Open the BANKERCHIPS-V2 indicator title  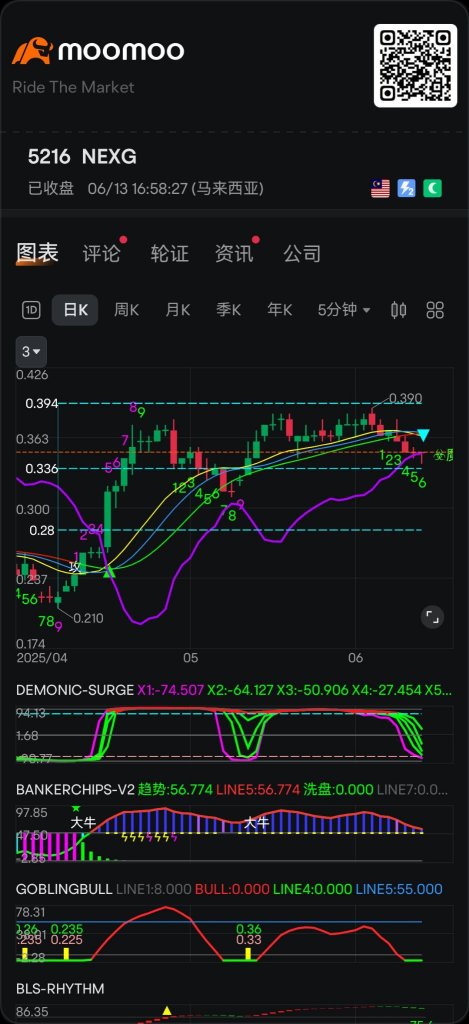(x=75, y=790)
